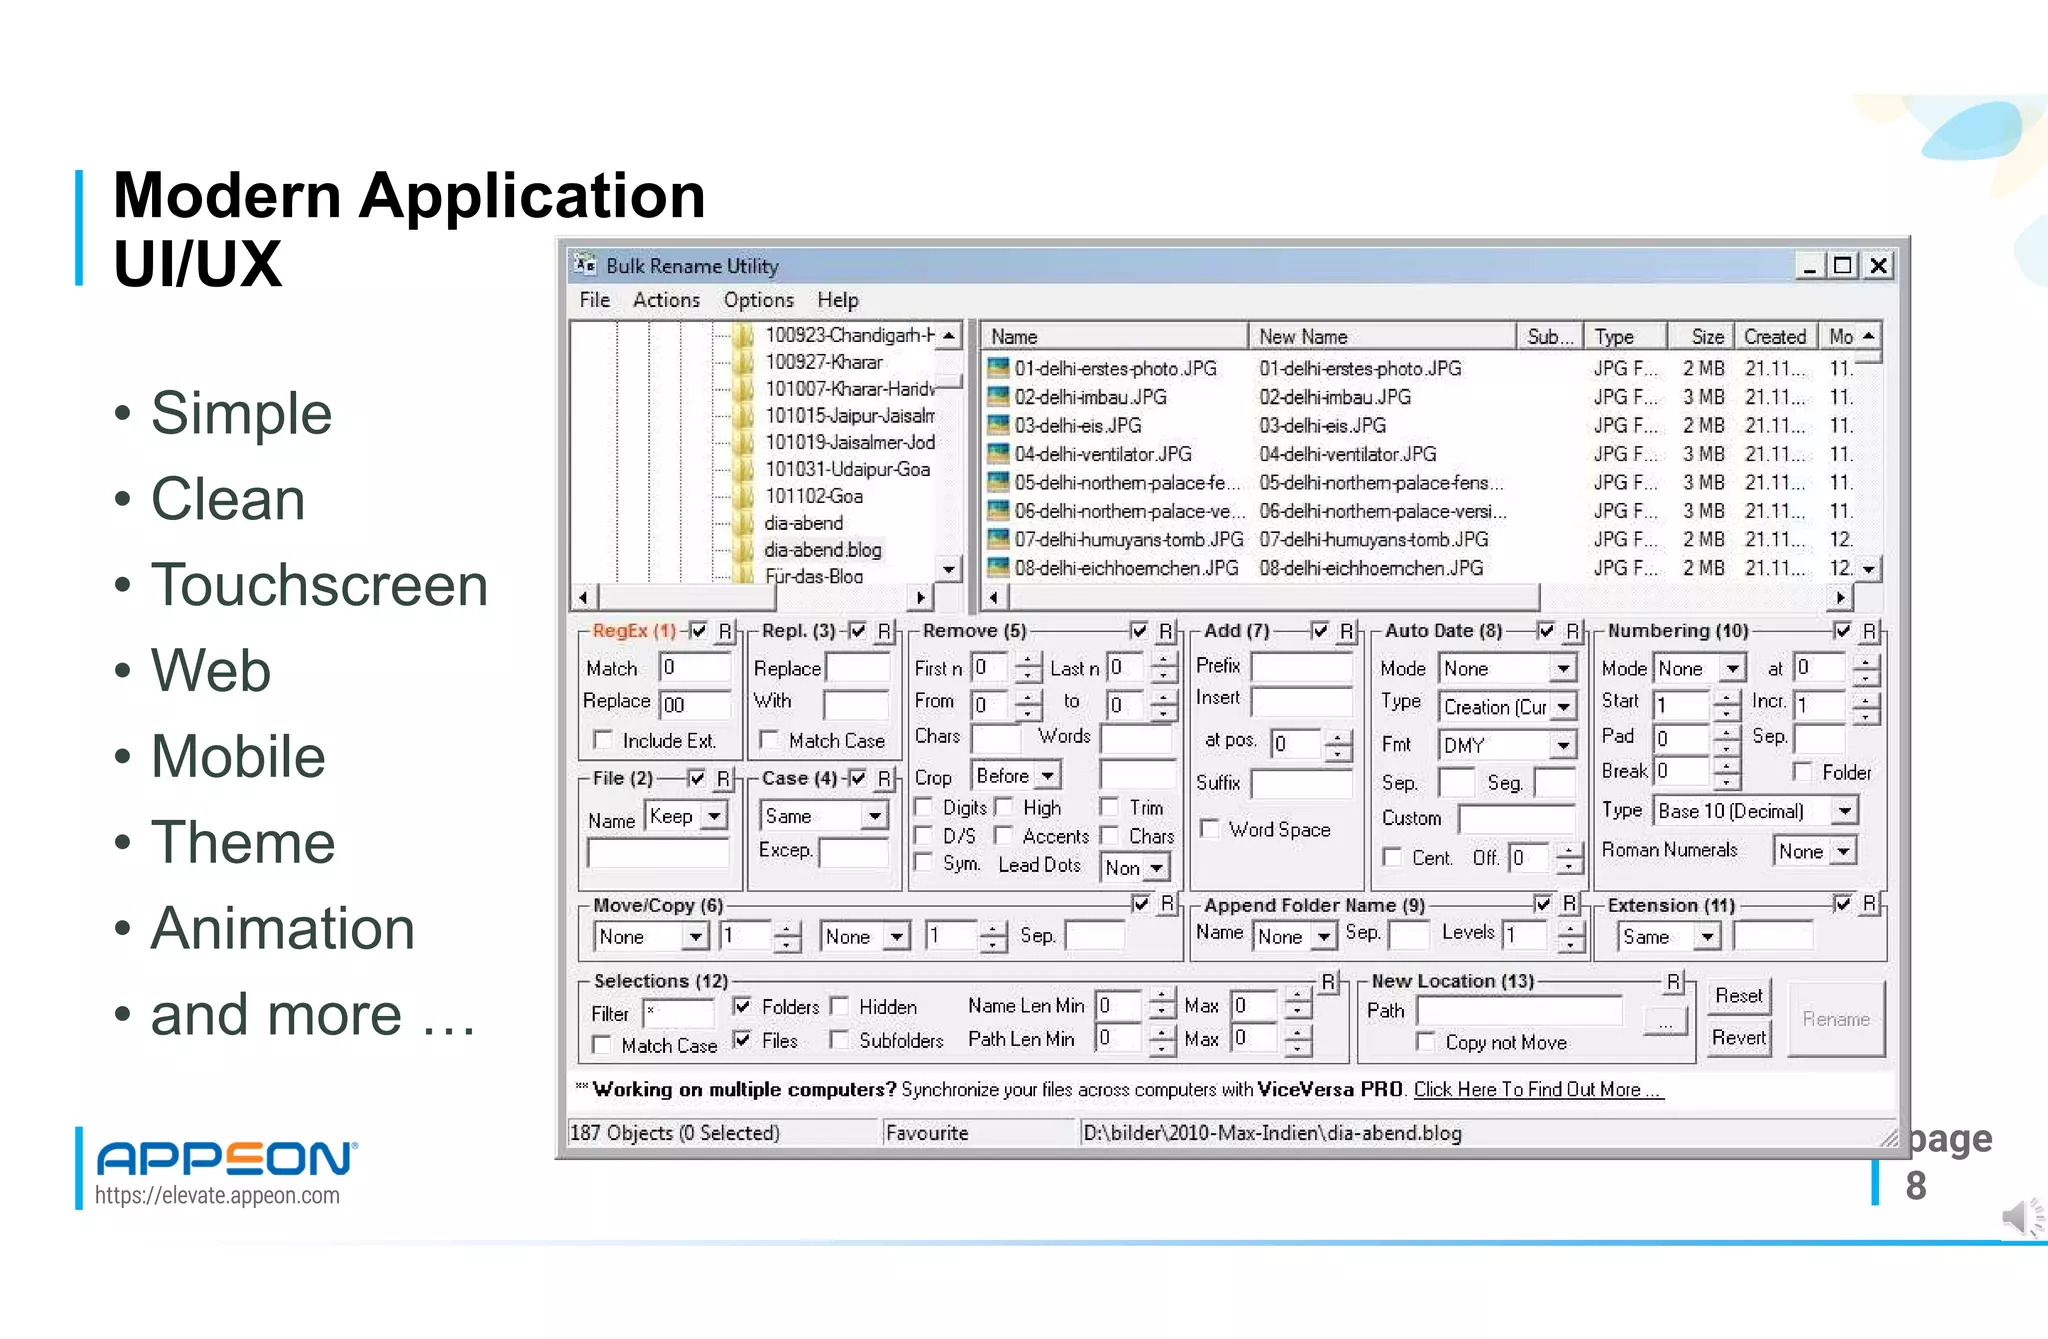2048x1339 pixels.
Task: Open the Crop Before dropdown
Action: click(x=1047, y=776)
